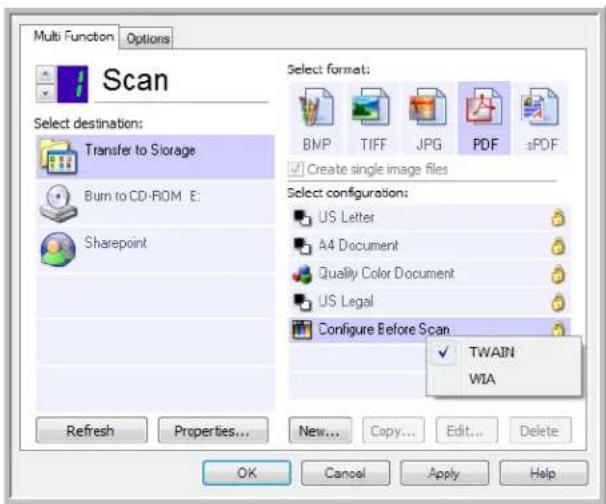This screenshot has height=504, width=606.
Task: Select the PDF format icon
Action: click(x=484, y=107)
